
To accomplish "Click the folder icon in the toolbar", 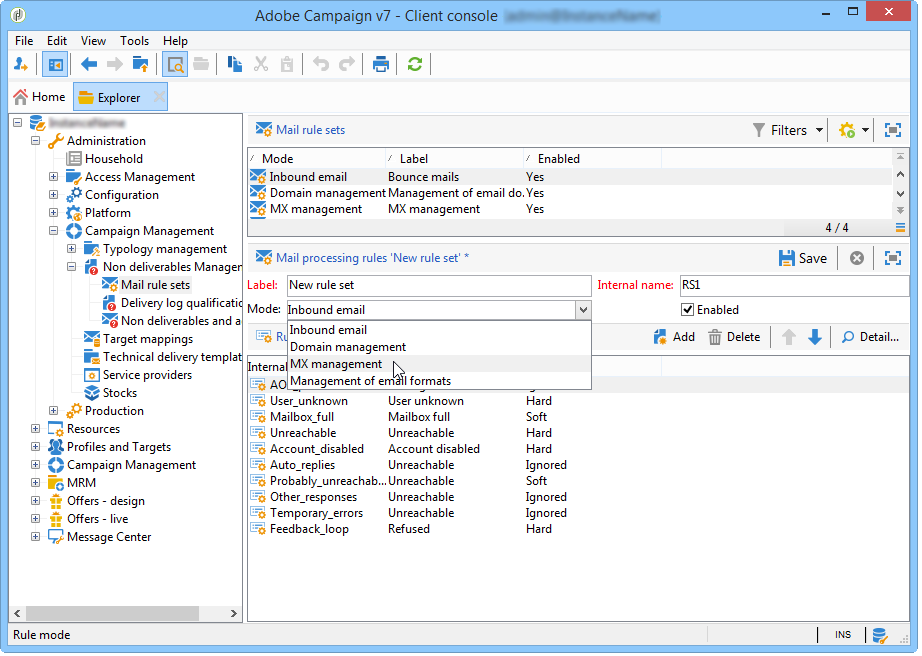I will [x=201, y=64].
